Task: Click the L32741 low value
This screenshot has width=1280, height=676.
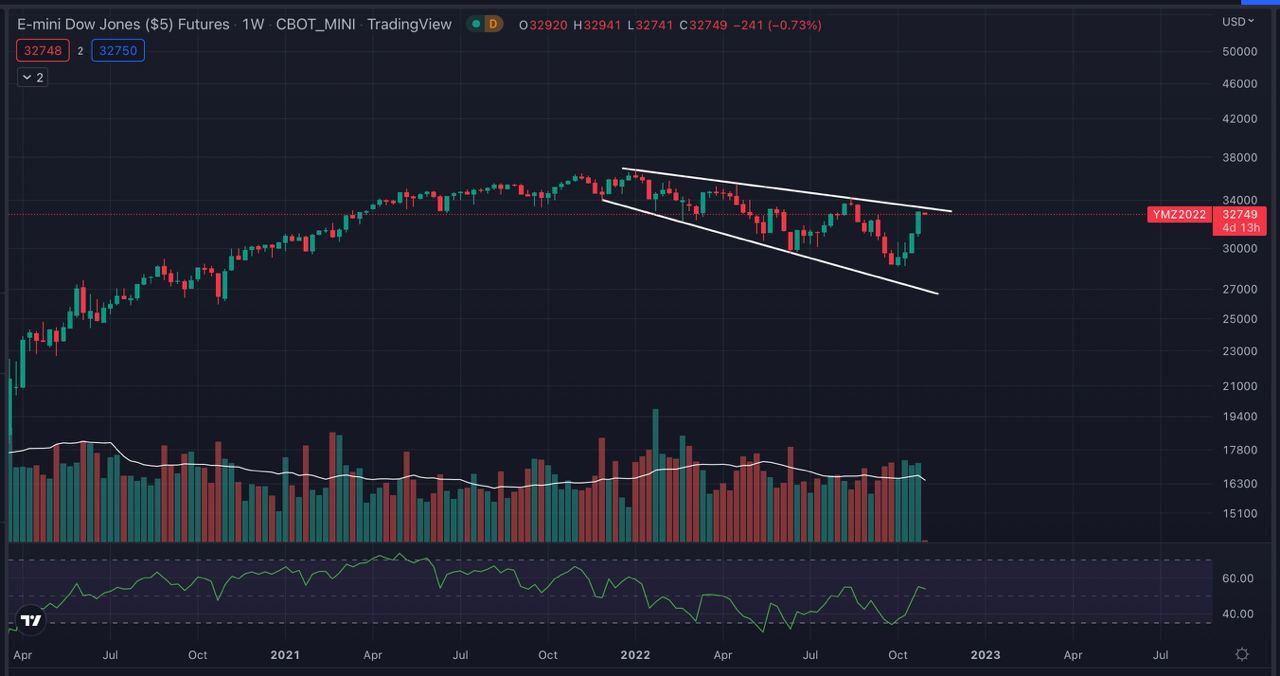Action: tap(650, 25)
